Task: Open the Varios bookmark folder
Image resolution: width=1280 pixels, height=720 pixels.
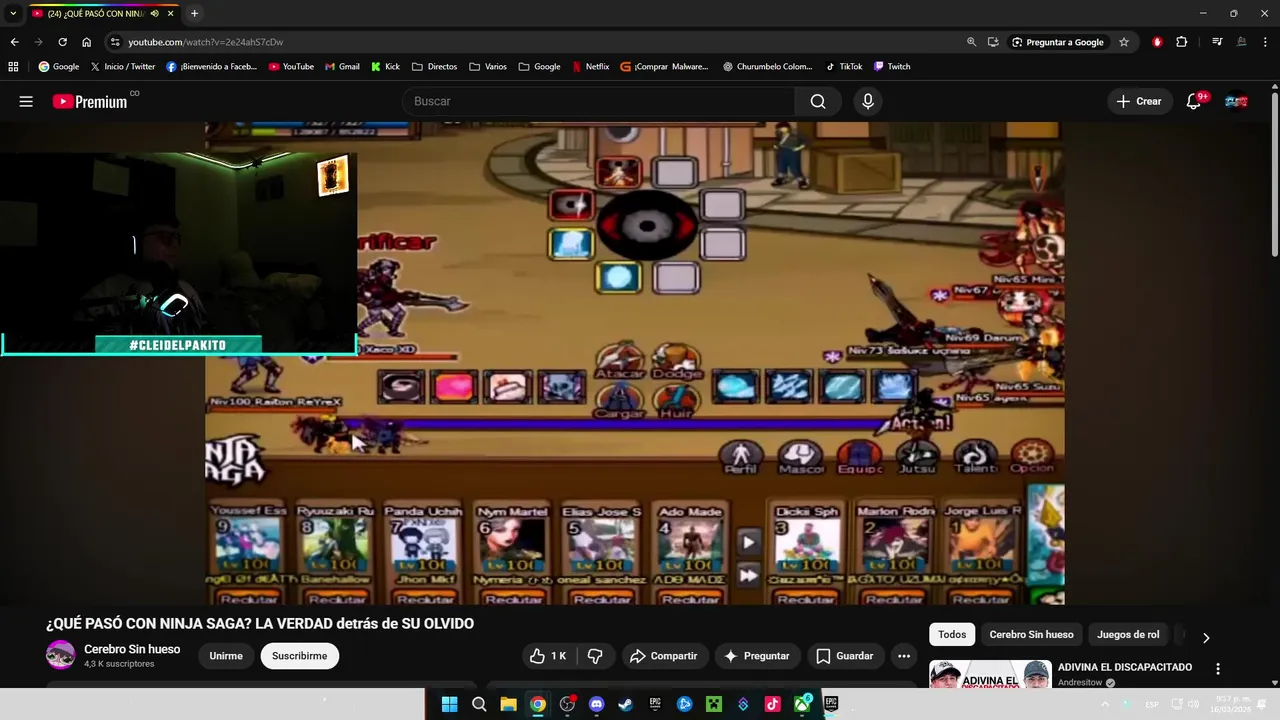Action: tap(488, 67)
